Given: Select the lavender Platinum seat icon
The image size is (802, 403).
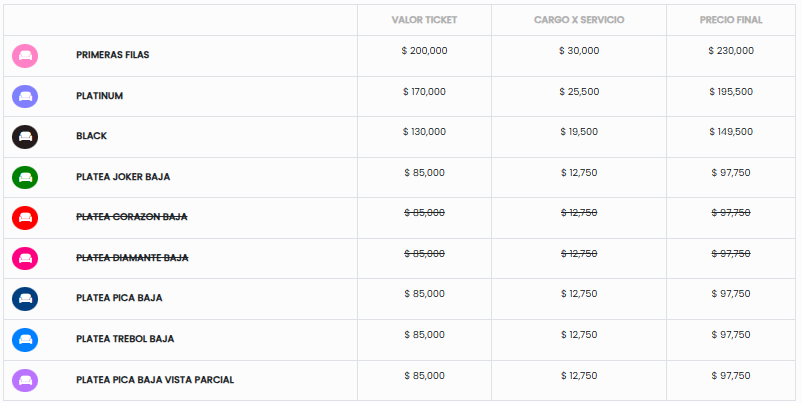Looking at the screenshot, I should point(25,96).
